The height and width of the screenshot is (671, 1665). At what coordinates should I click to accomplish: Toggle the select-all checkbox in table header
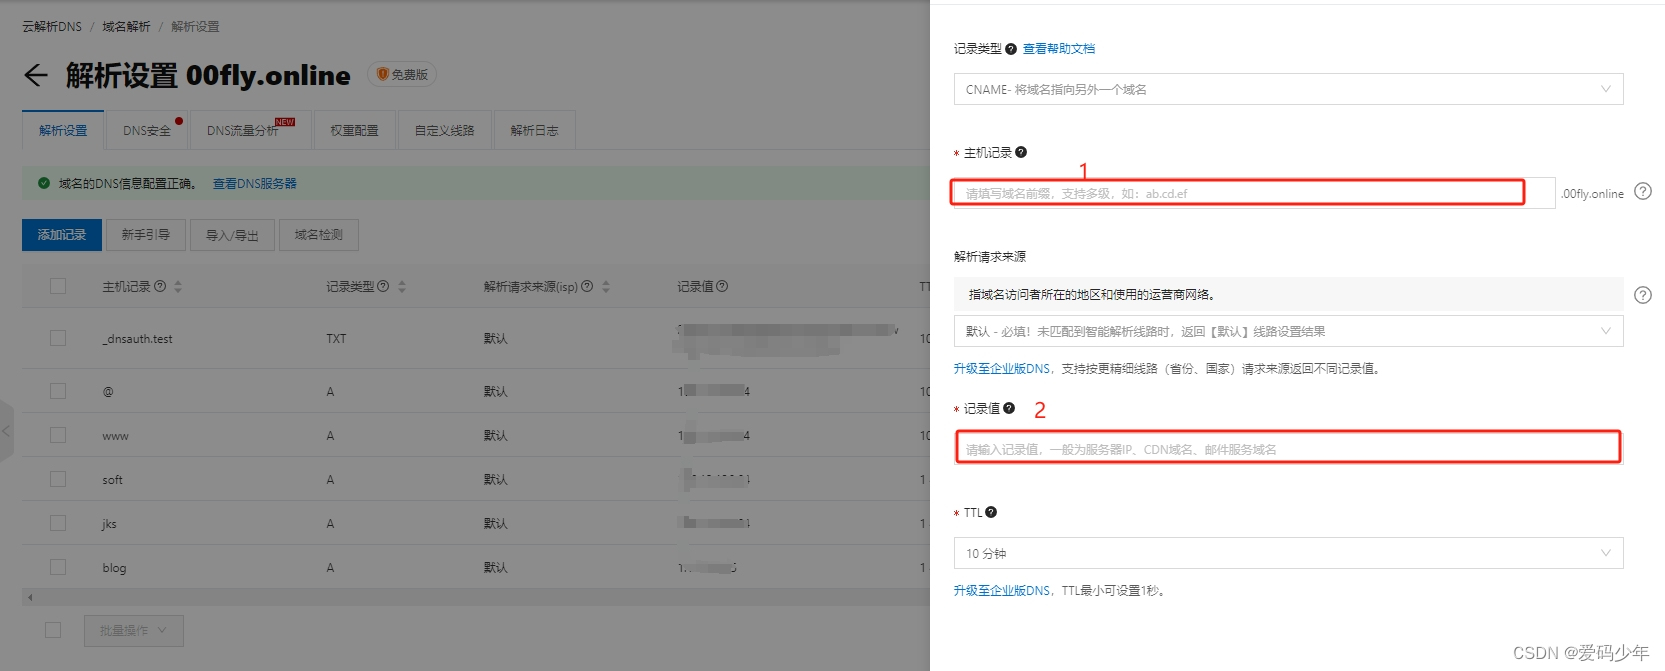58,287
